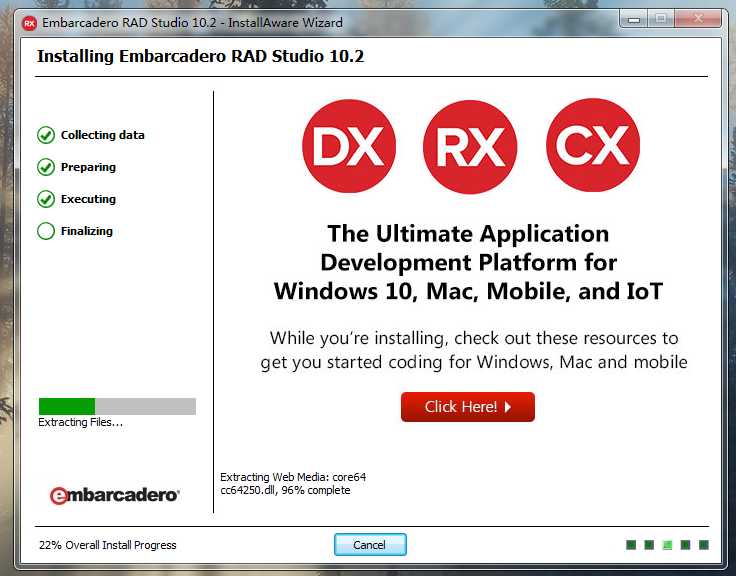Image resolution: width=736 pixels, height=576 pixels.
Task: Click the disabled maximize window button
Action: 661,20
